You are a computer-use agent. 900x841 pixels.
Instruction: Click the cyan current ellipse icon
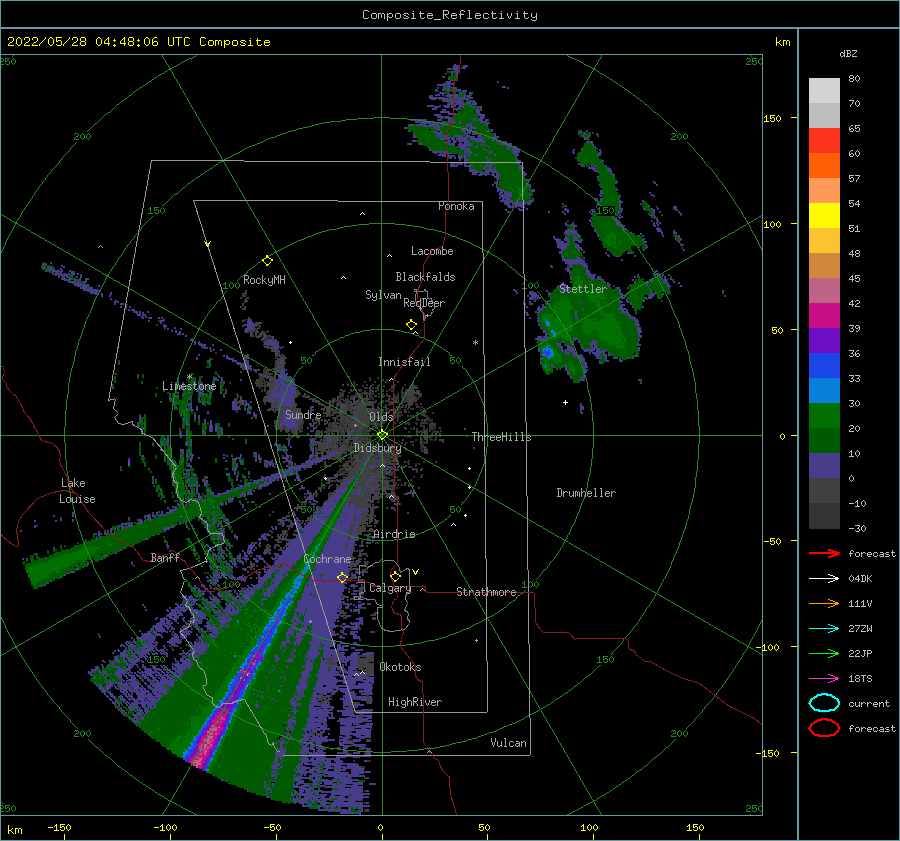click(824, 703)
